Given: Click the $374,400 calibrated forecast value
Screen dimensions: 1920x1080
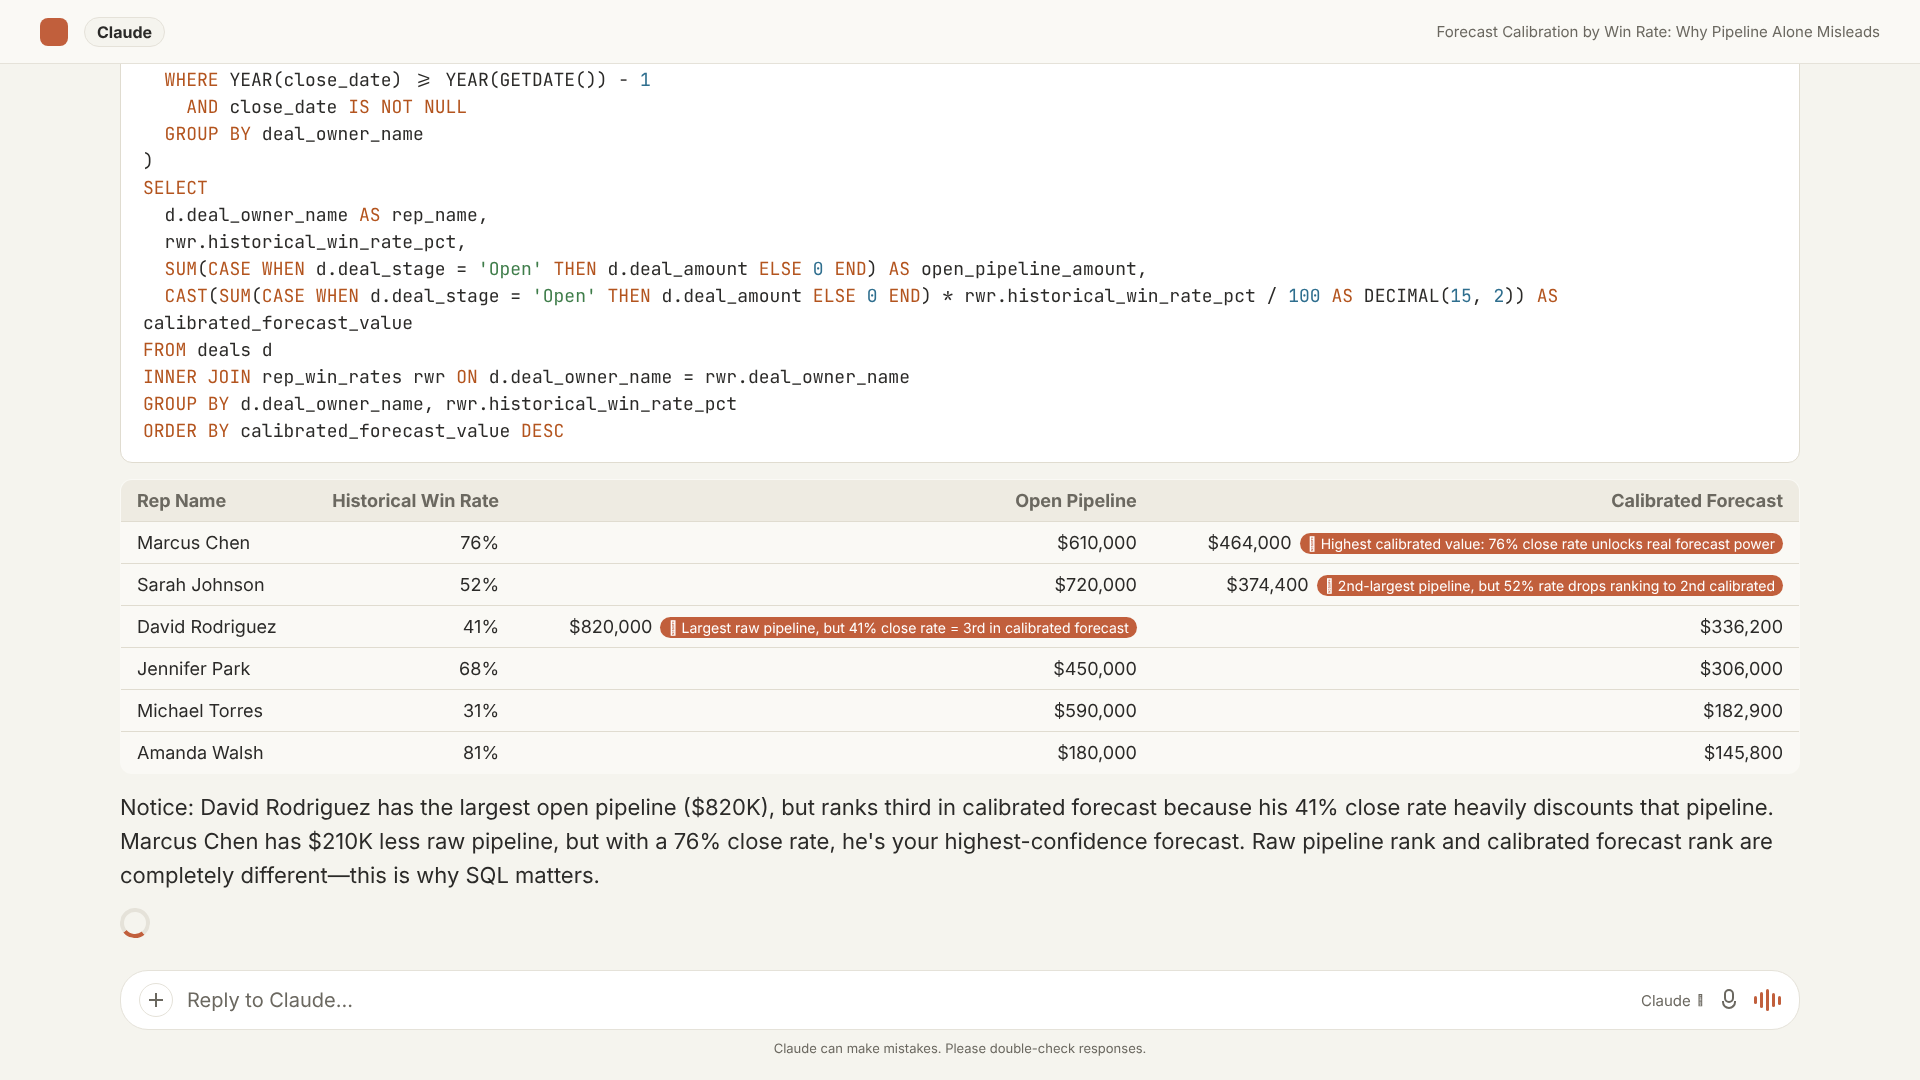Looking at the screenshot, I should (x=1267, y=585).
